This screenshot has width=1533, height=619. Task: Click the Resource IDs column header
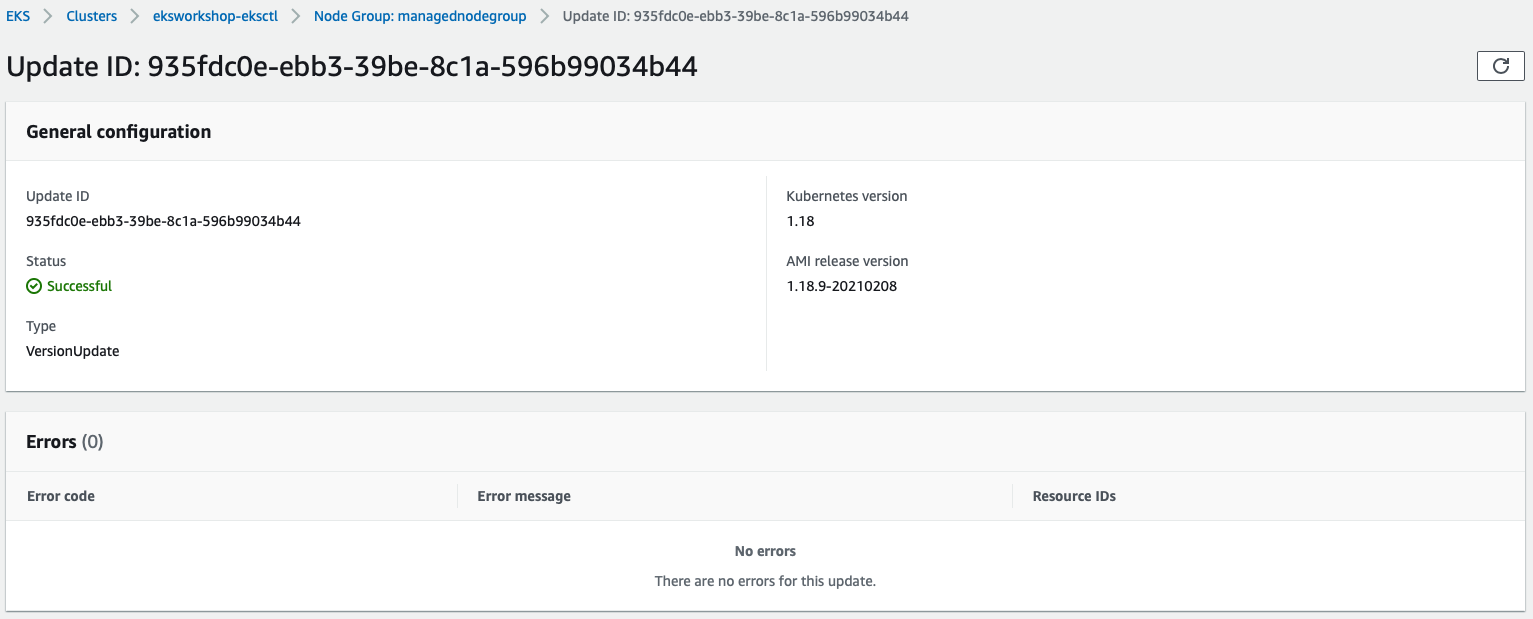(1074, 496)
